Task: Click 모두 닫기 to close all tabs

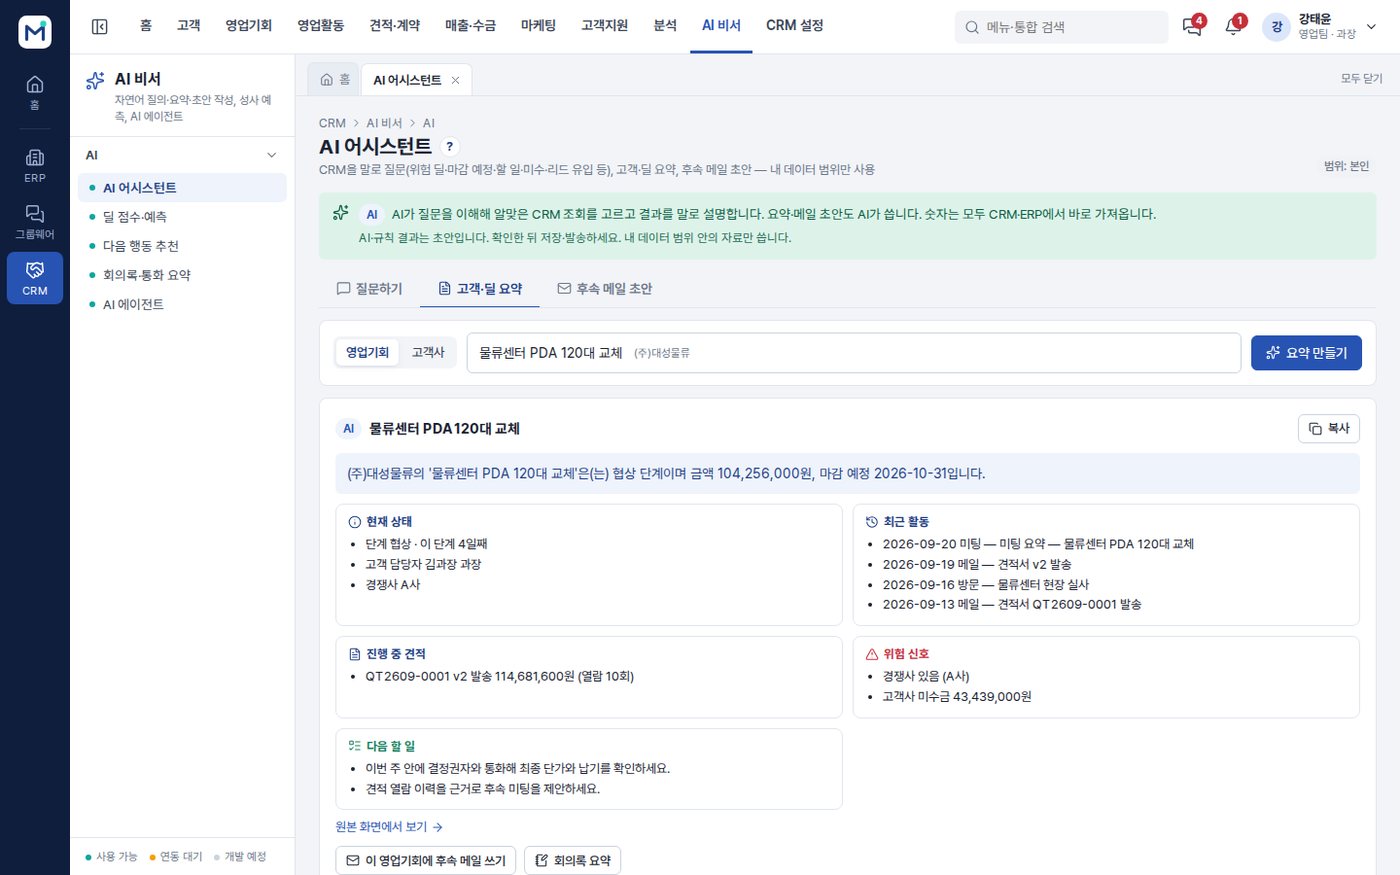Action: [x=1362, y=79]
